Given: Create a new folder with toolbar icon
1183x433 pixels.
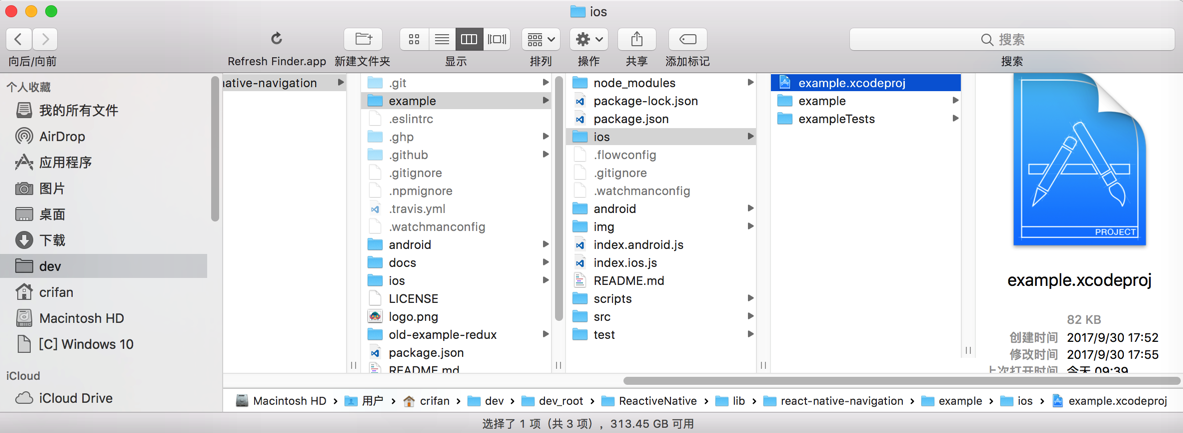Looking at the screenshot, I should pos(363,38).
